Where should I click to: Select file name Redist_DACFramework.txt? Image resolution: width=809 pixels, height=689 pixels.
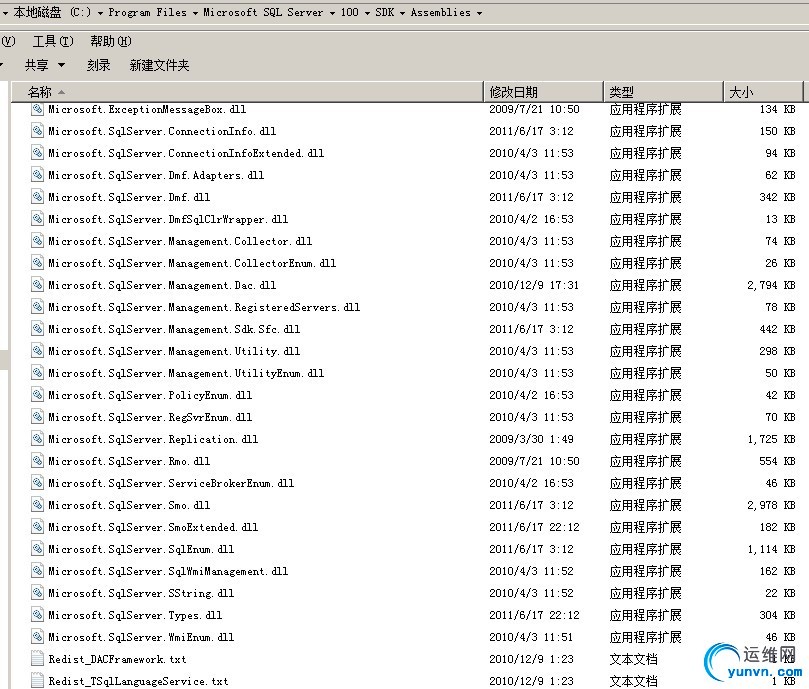[x=117, y=659]
